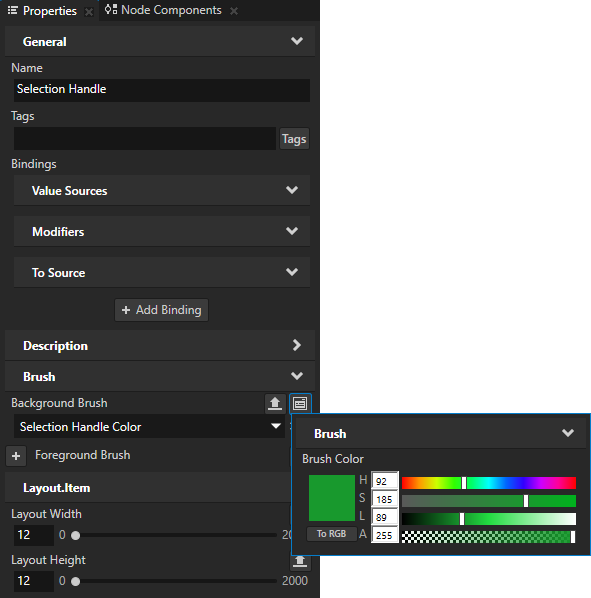Viewport: 591px width, 598px height.
Task: Switch to the Properties tab
Action: [x=50, y=11]
